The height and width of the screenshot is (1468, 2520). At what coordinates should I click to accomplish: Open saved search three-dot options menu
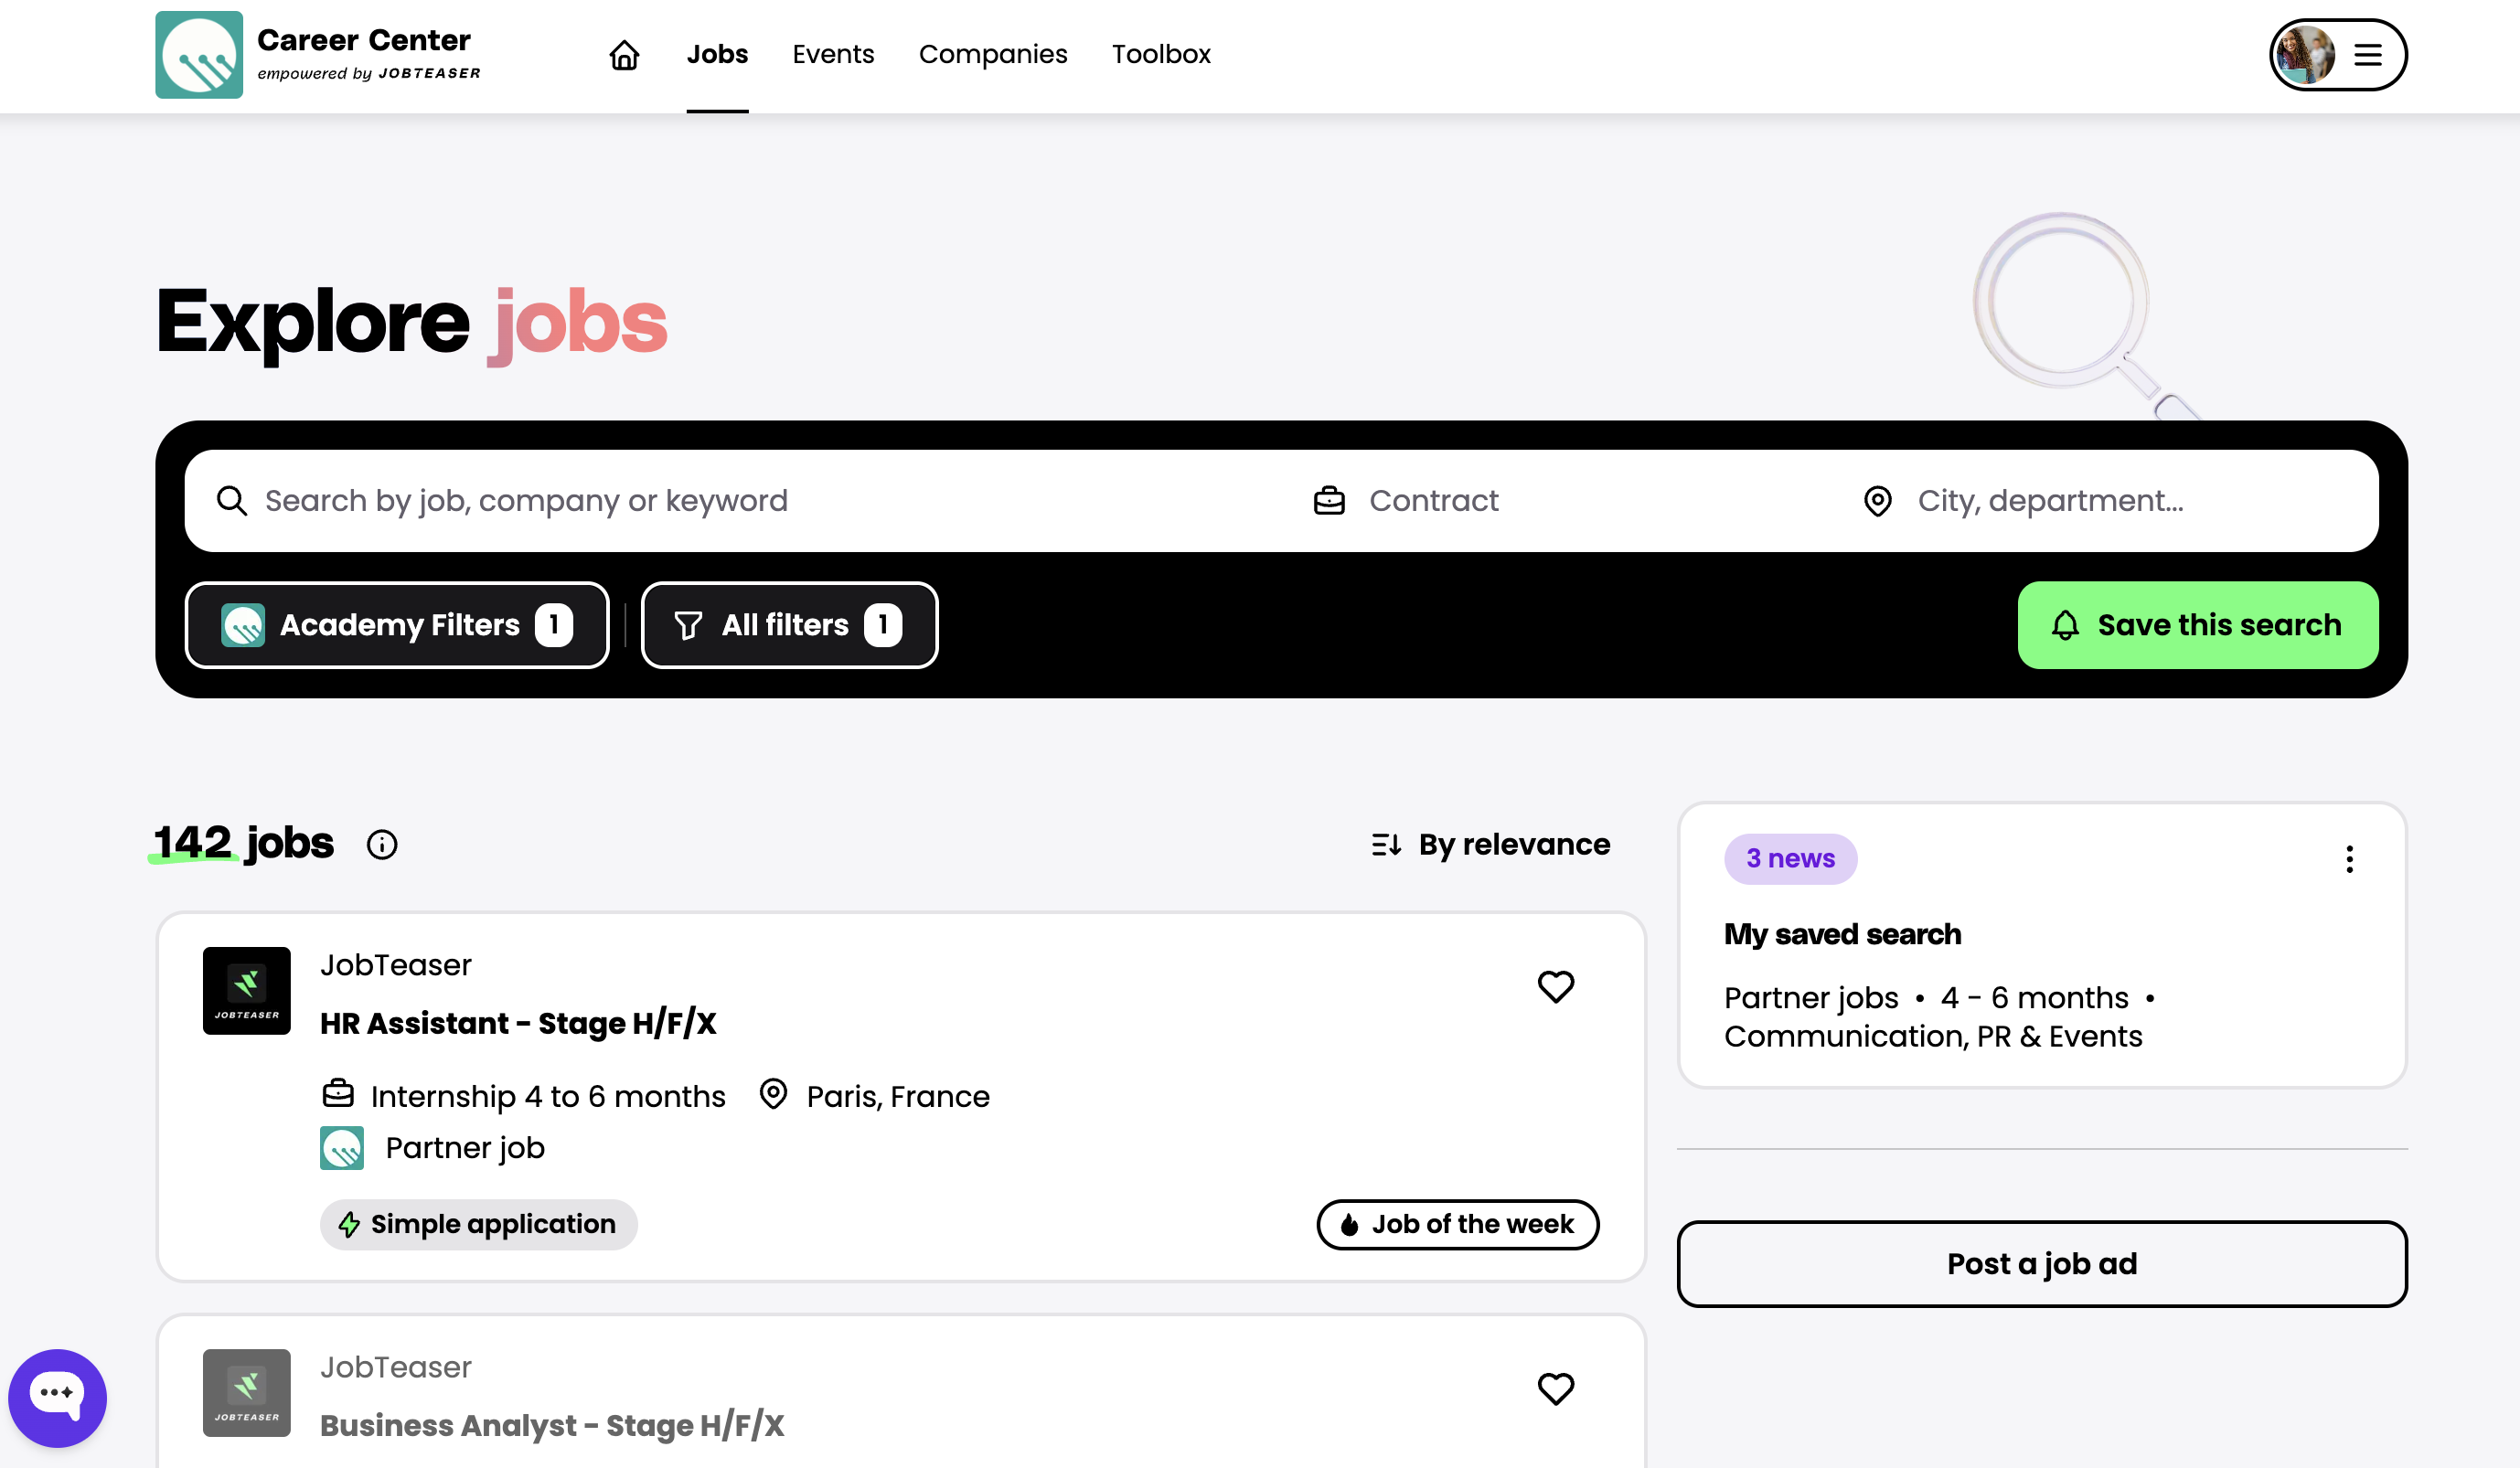[2349, 859]
